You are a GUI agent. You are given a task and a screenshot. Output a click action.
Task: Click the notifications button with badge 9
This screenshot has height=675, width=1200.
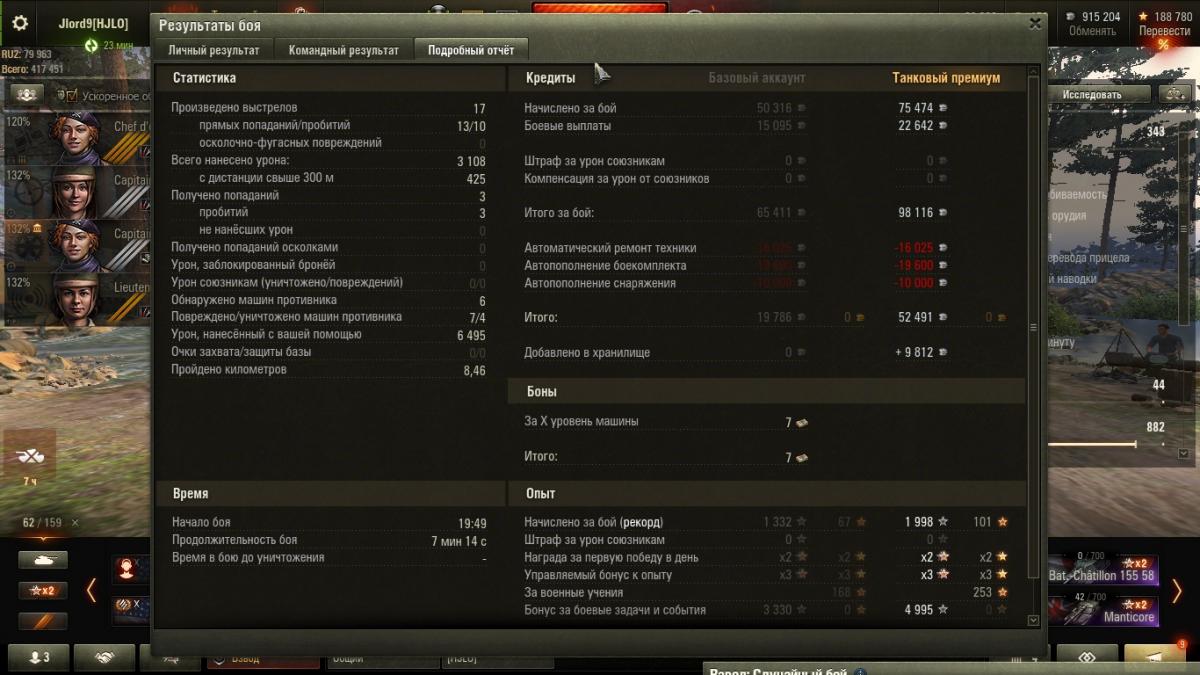pos(1156,657)
